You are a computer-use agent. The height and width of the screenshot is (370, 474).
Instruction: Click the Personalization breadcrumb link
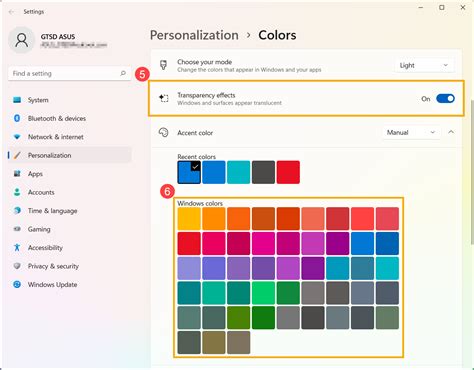tap(194, 35)
